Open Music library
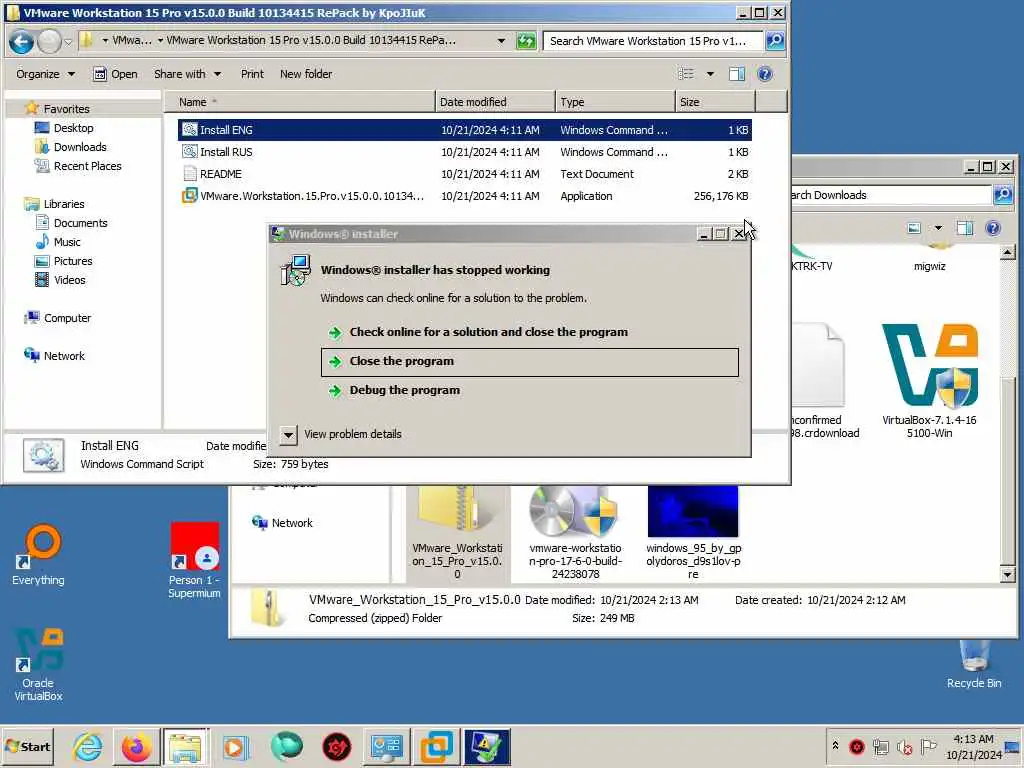 point(67,242)
